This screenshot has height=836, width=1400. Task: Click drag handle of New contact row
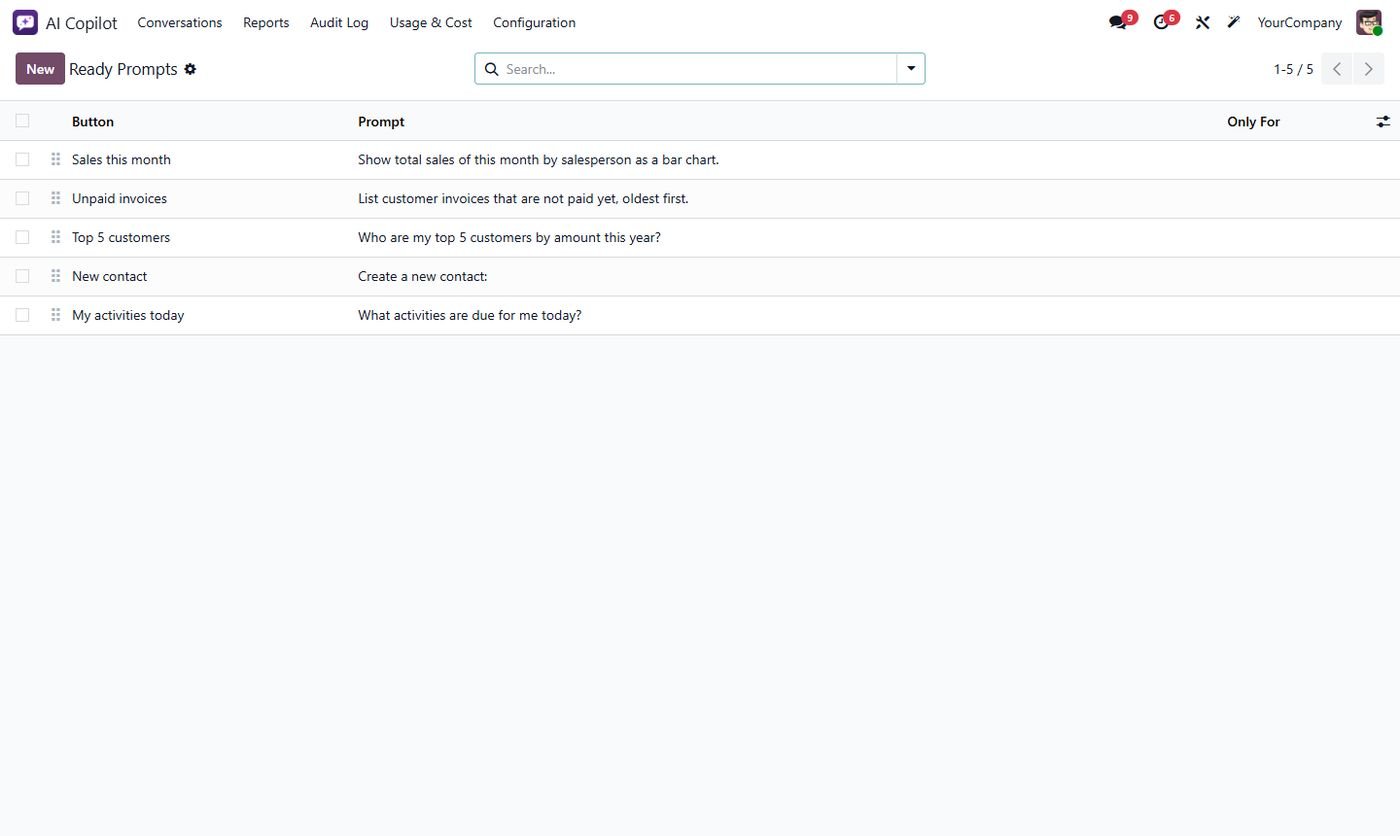tap(56, 276)
